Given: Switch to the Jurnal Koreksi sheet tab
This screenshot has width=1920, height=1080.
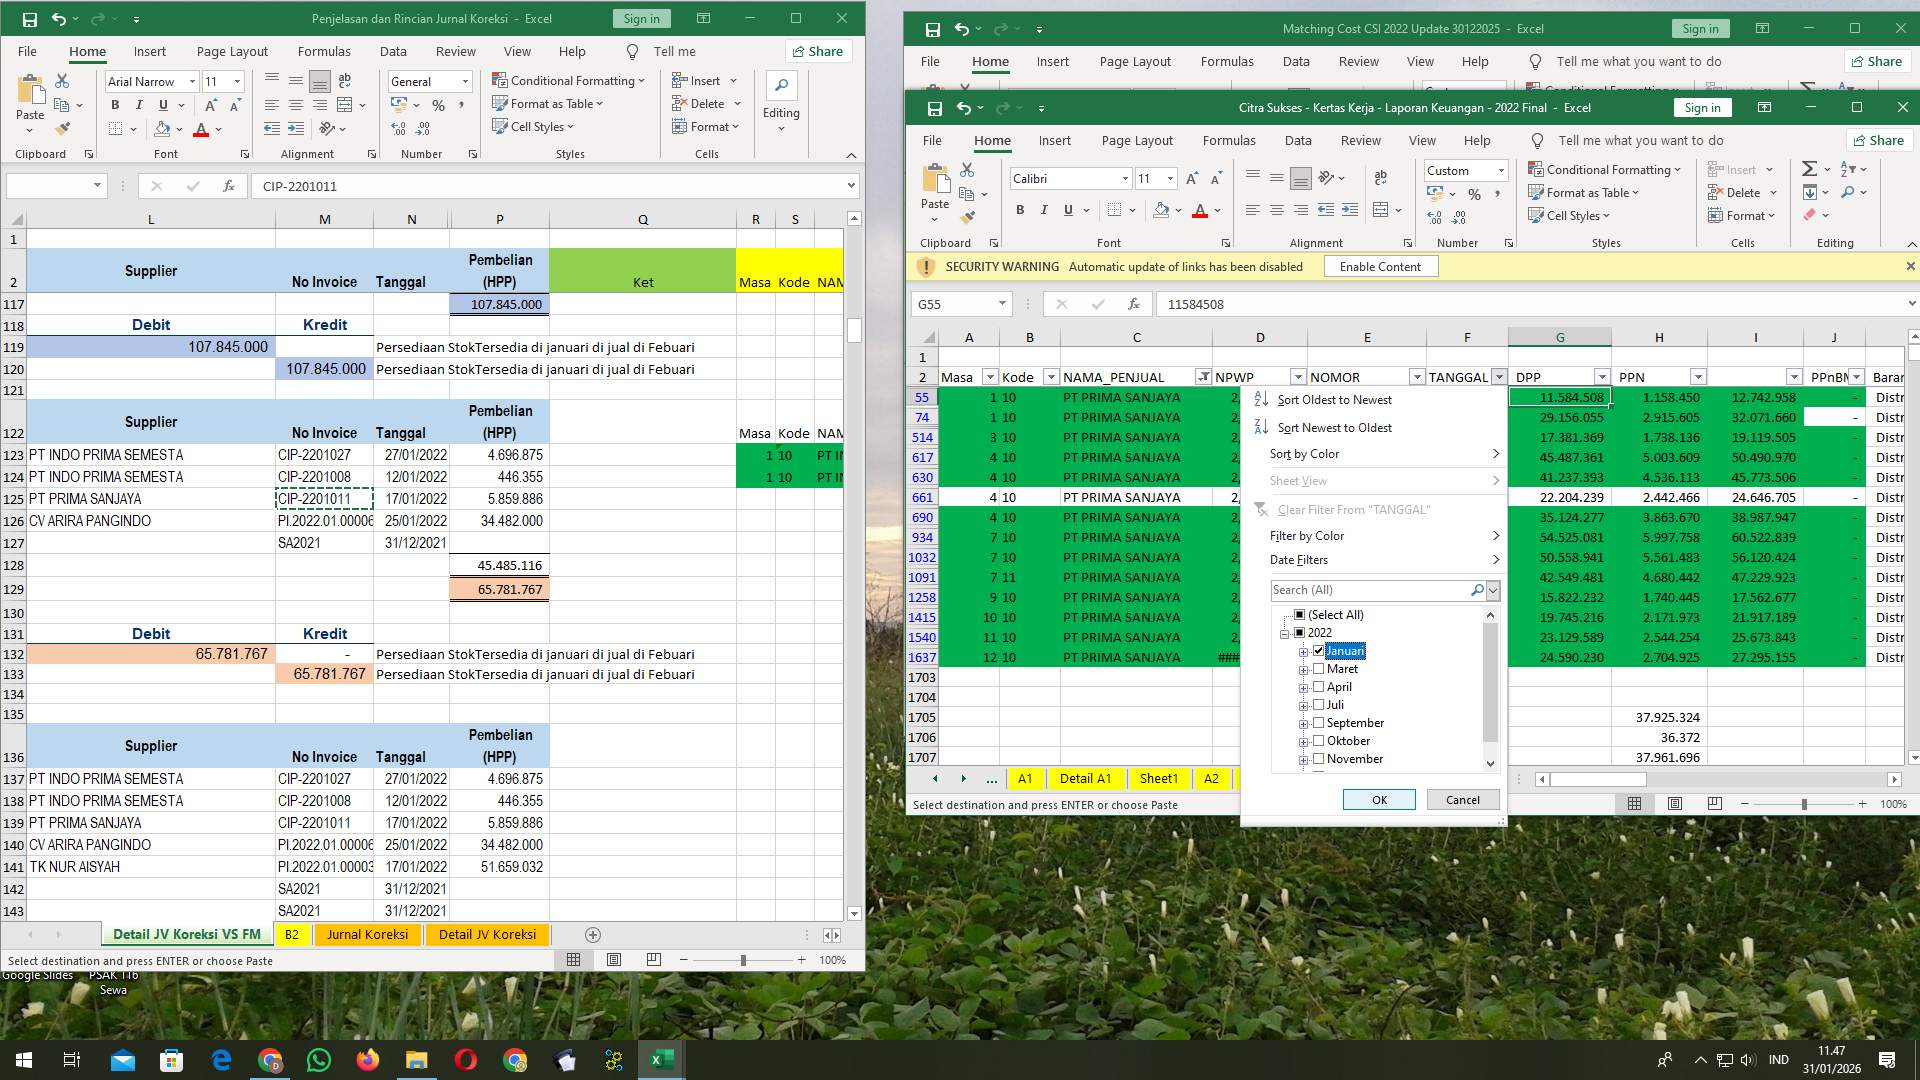Looking at the screenshot, I should (x=367, y=934).
